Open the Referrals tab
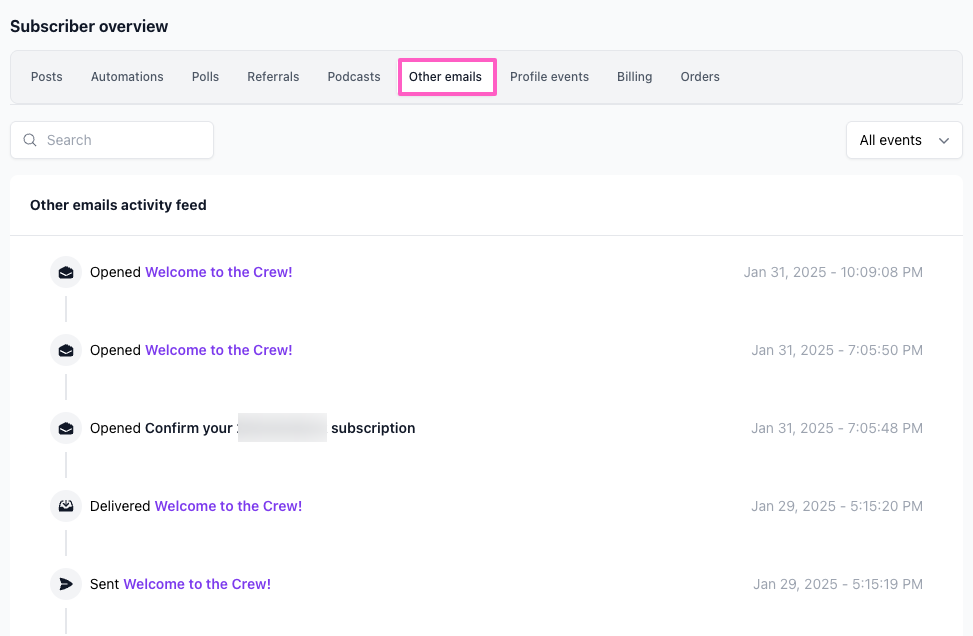 273,77
